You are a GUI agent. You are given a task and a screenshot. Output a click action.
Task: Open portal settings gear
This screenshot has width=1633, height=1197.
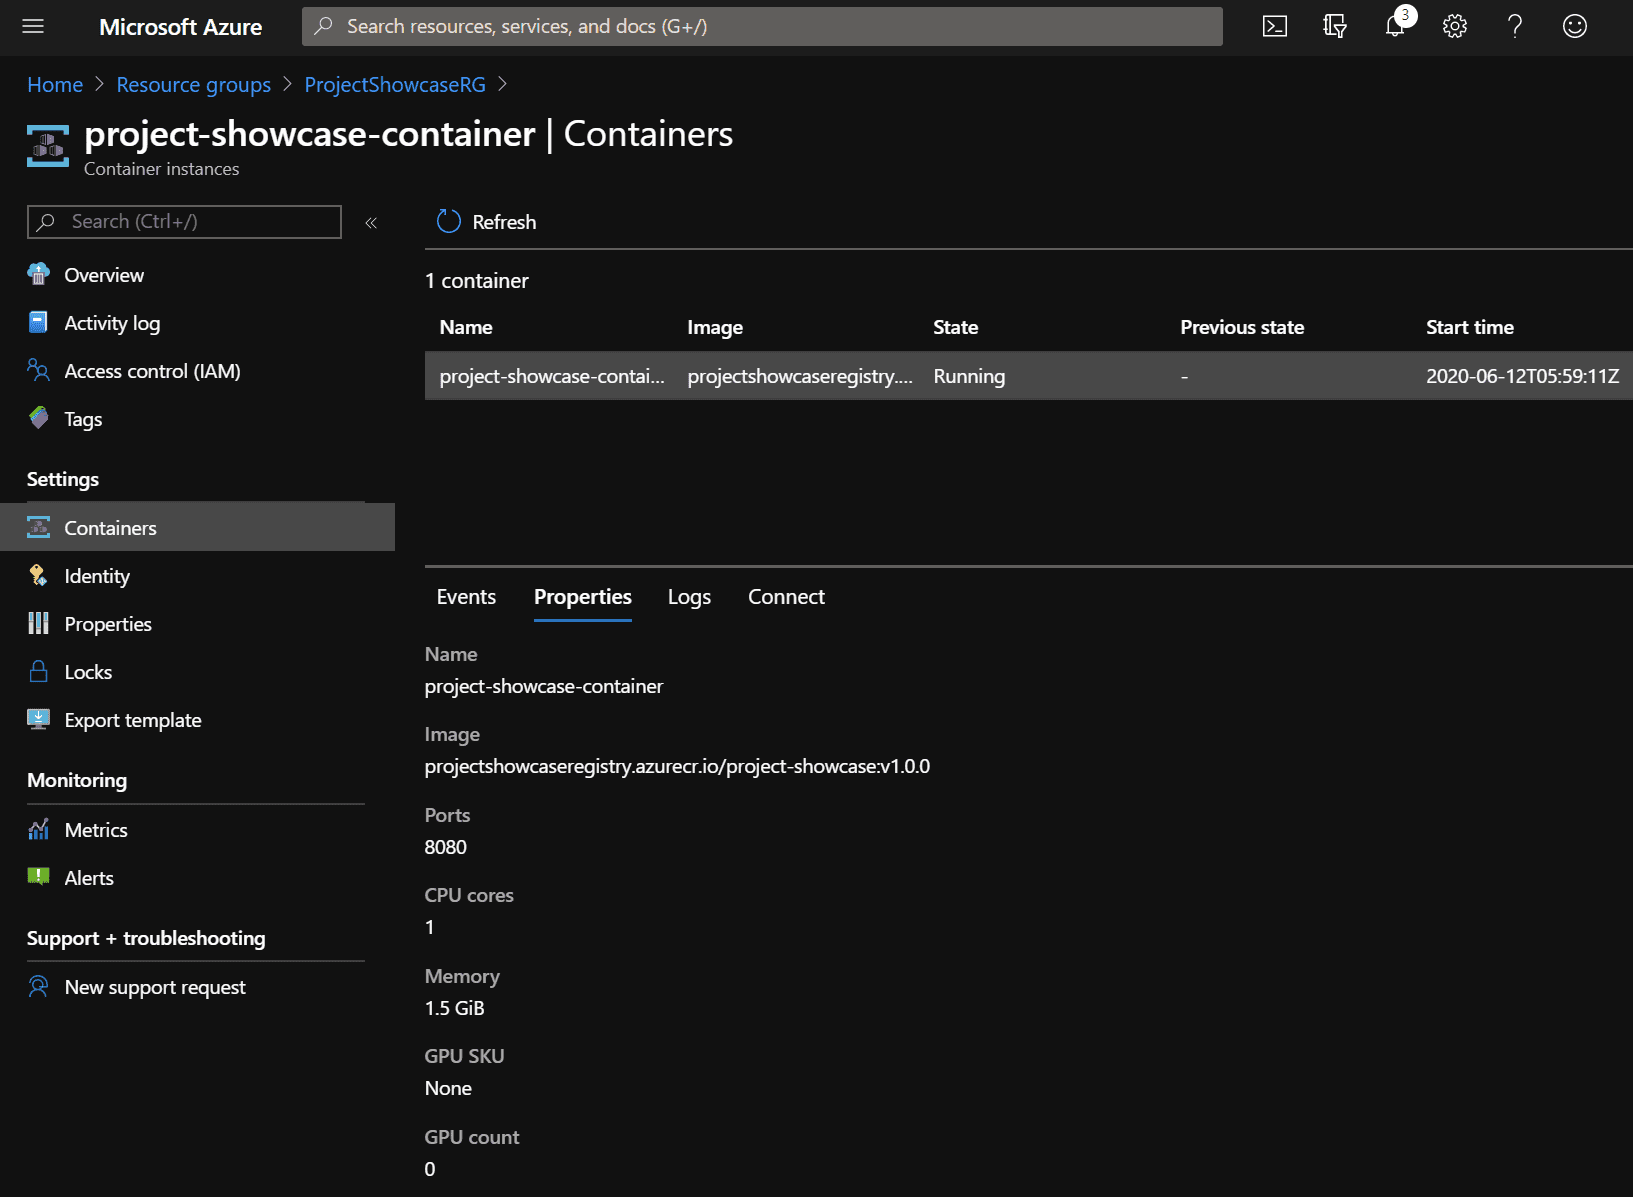(1455, 27)
